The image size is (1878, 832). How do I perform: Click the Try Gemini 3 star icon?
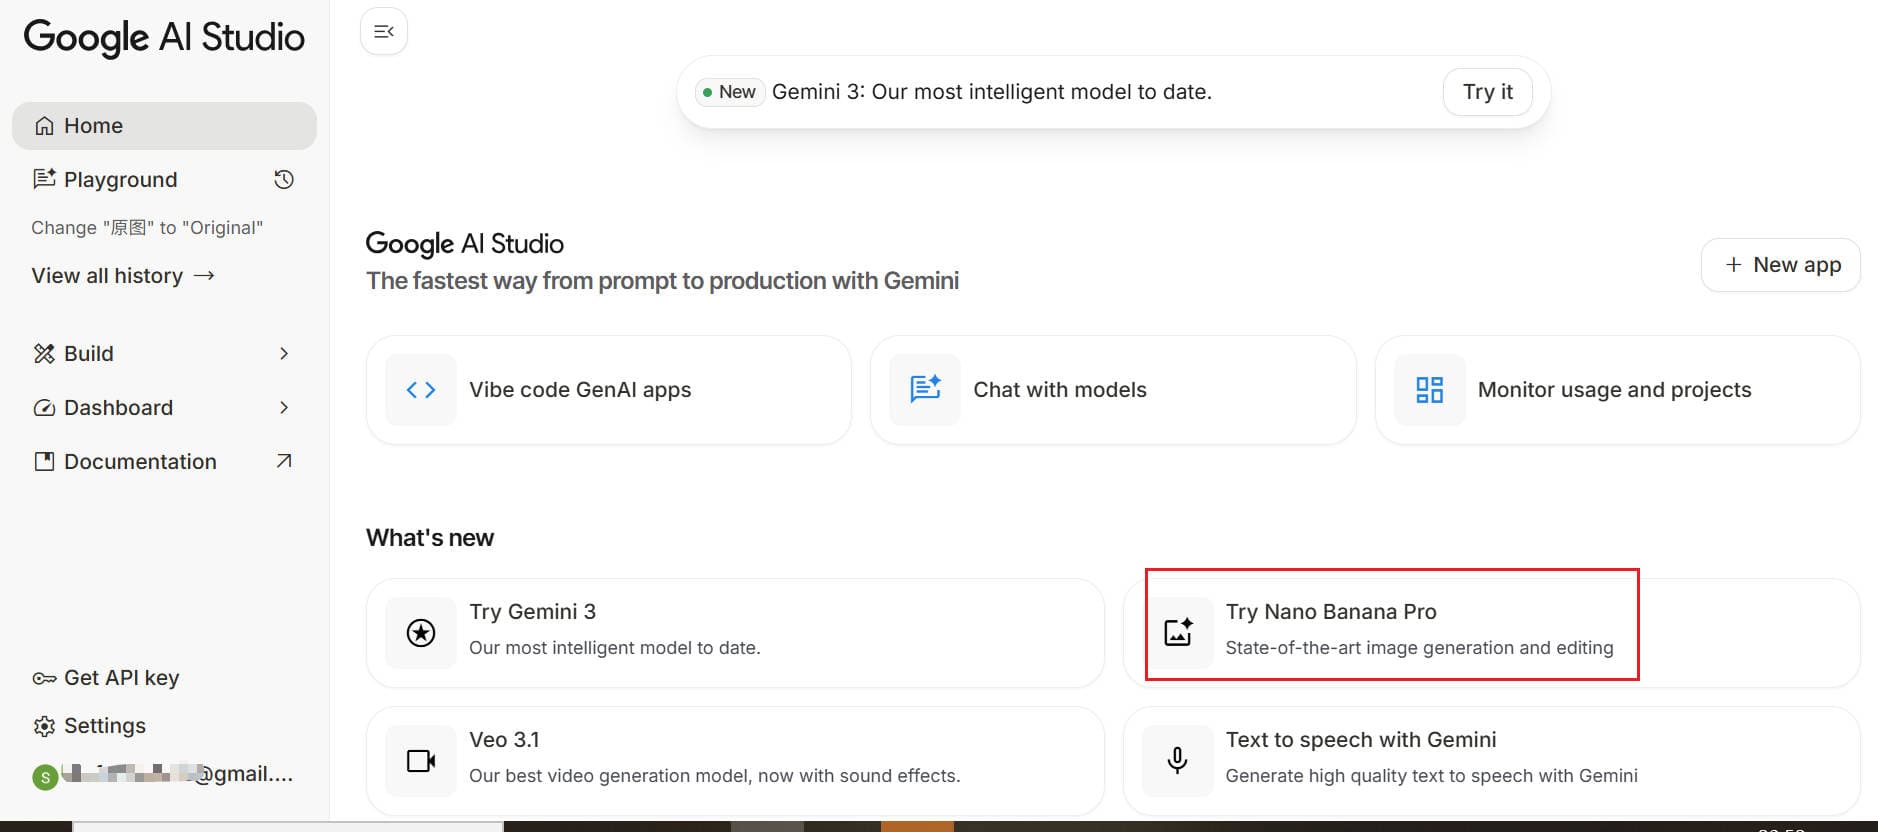click(x=421, y=633)
